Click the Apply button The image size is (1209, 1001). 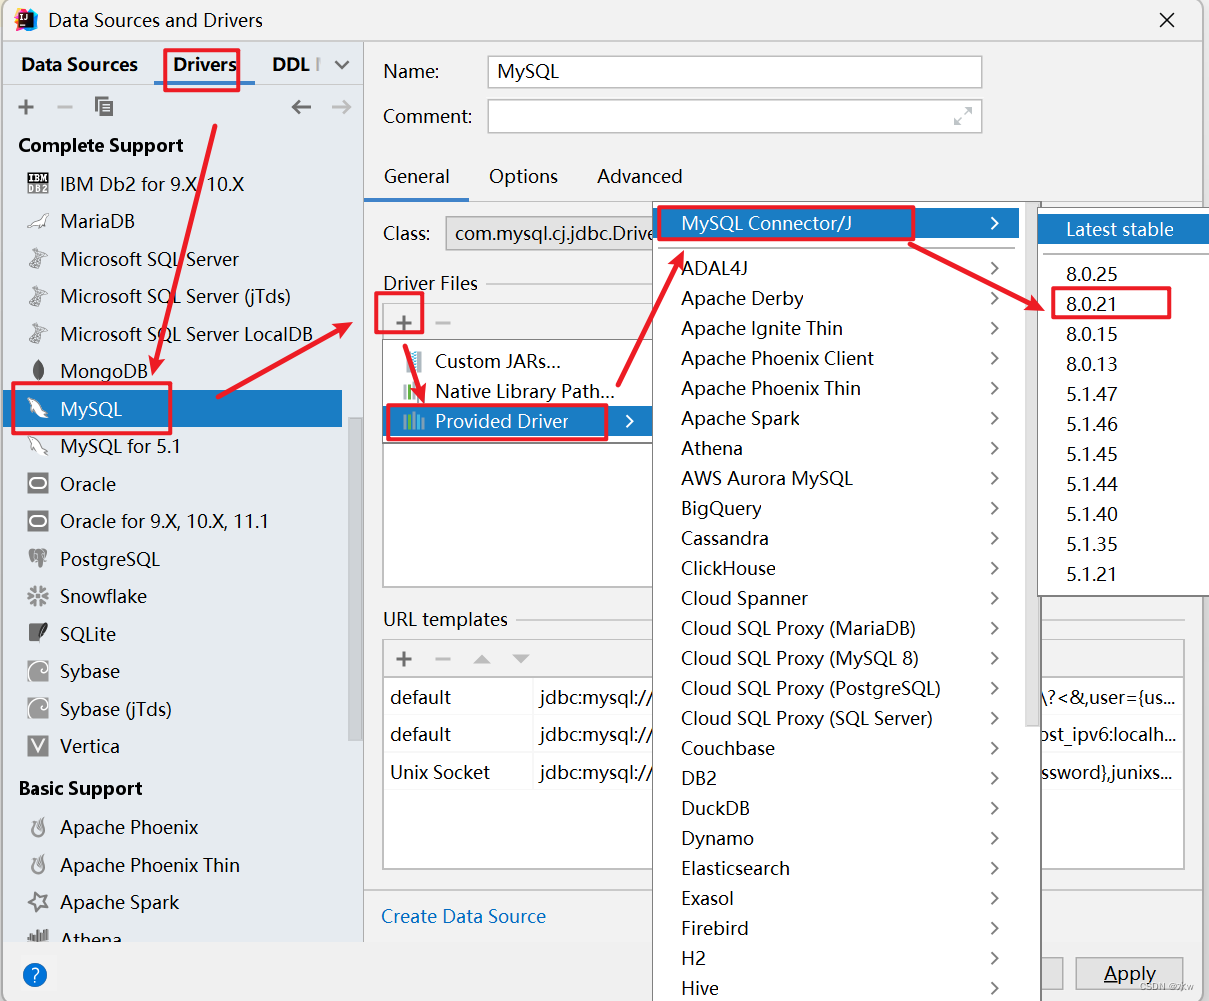point(1128,973)
